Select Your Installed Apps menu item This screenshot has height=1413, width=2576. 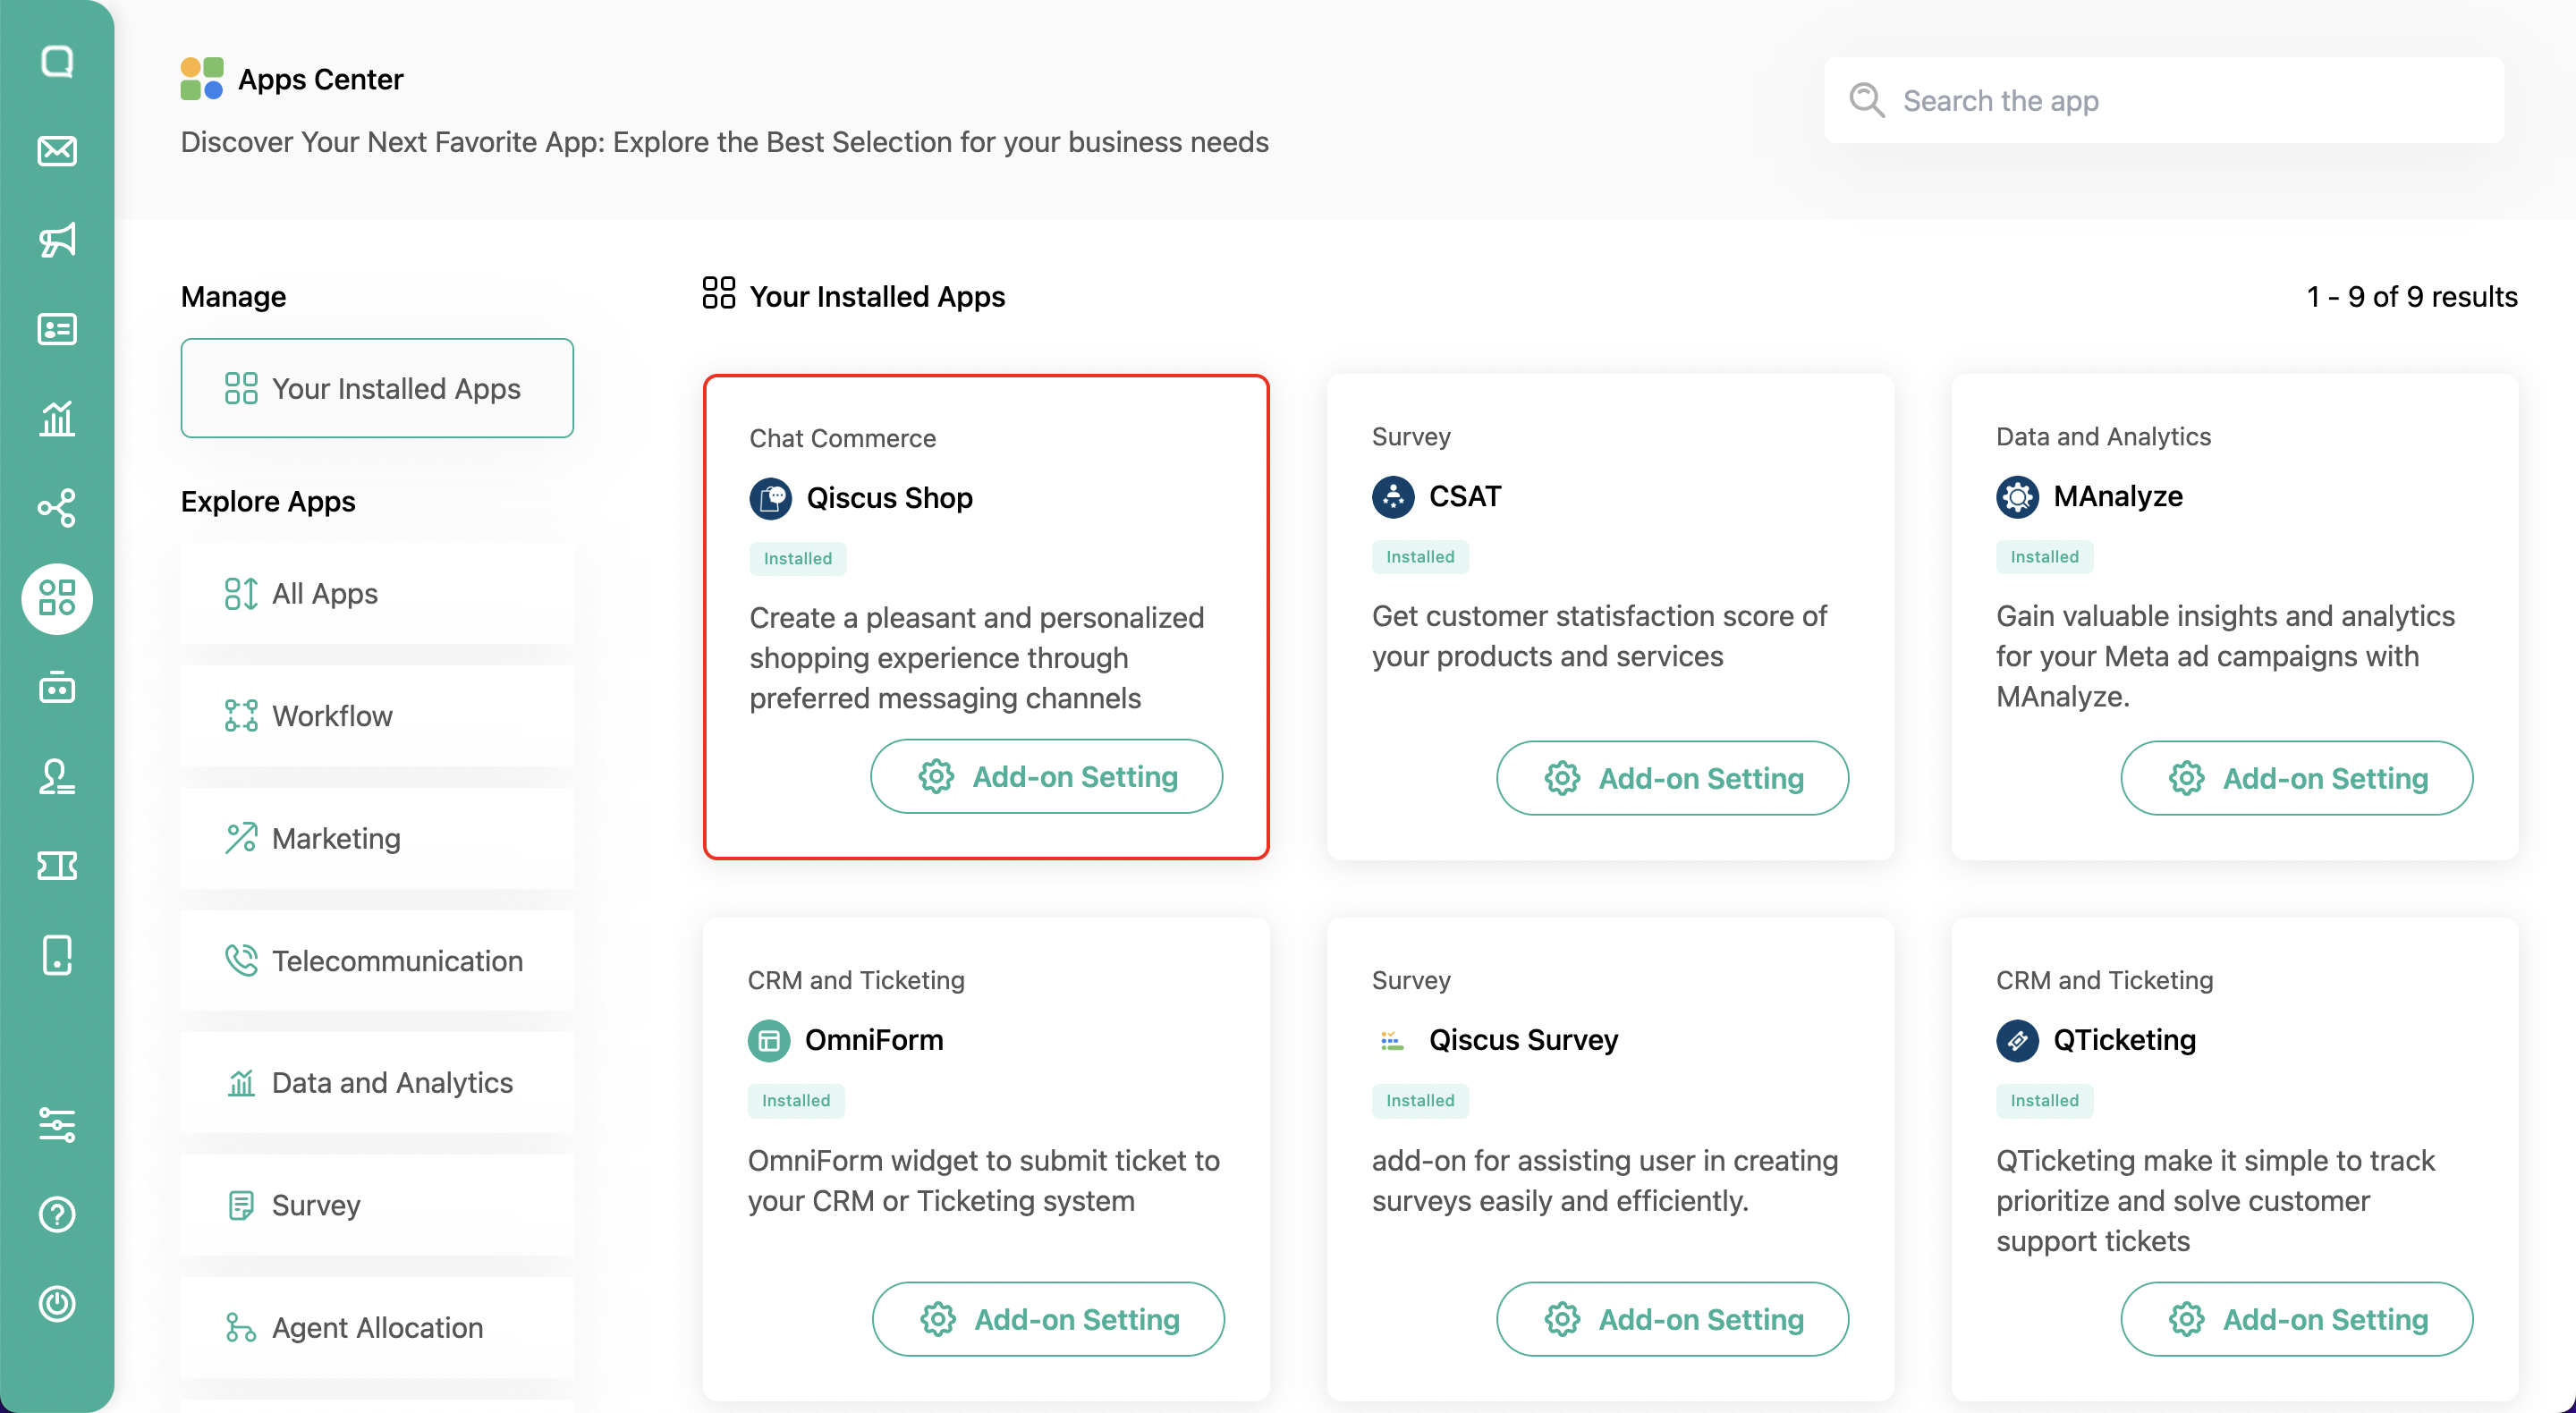[x=377, y=388]
